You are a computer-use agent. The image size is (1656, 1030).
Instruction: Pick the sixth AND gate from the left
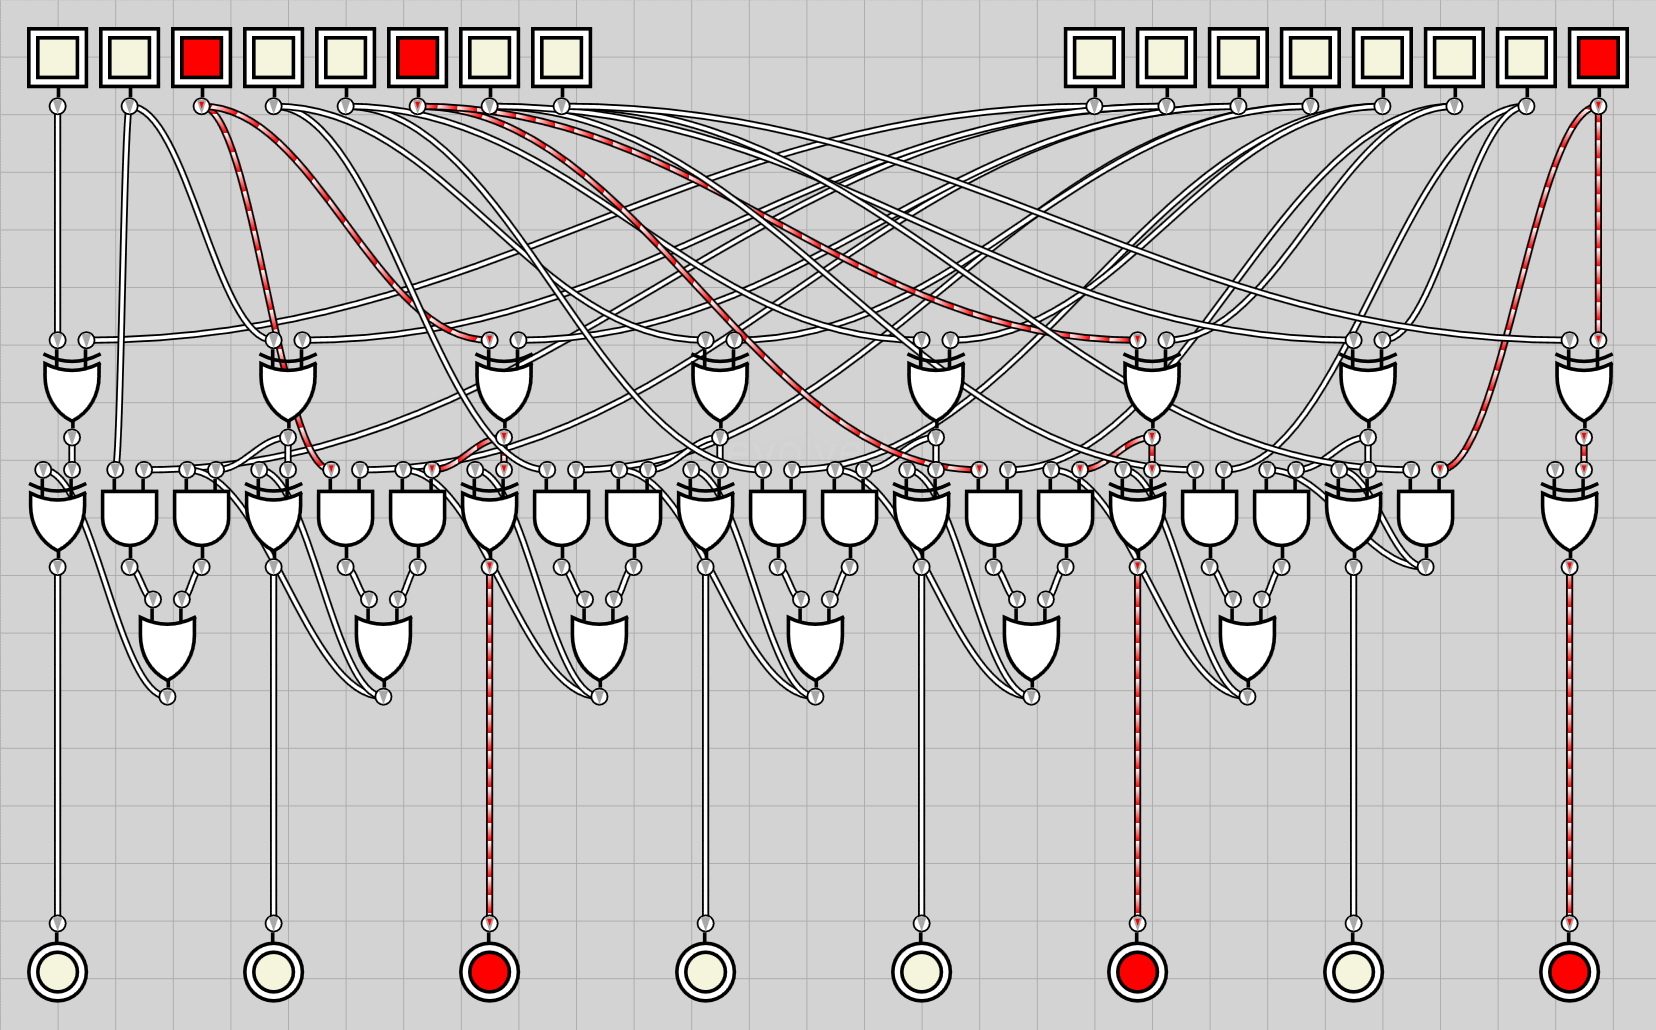pos(633,518)
